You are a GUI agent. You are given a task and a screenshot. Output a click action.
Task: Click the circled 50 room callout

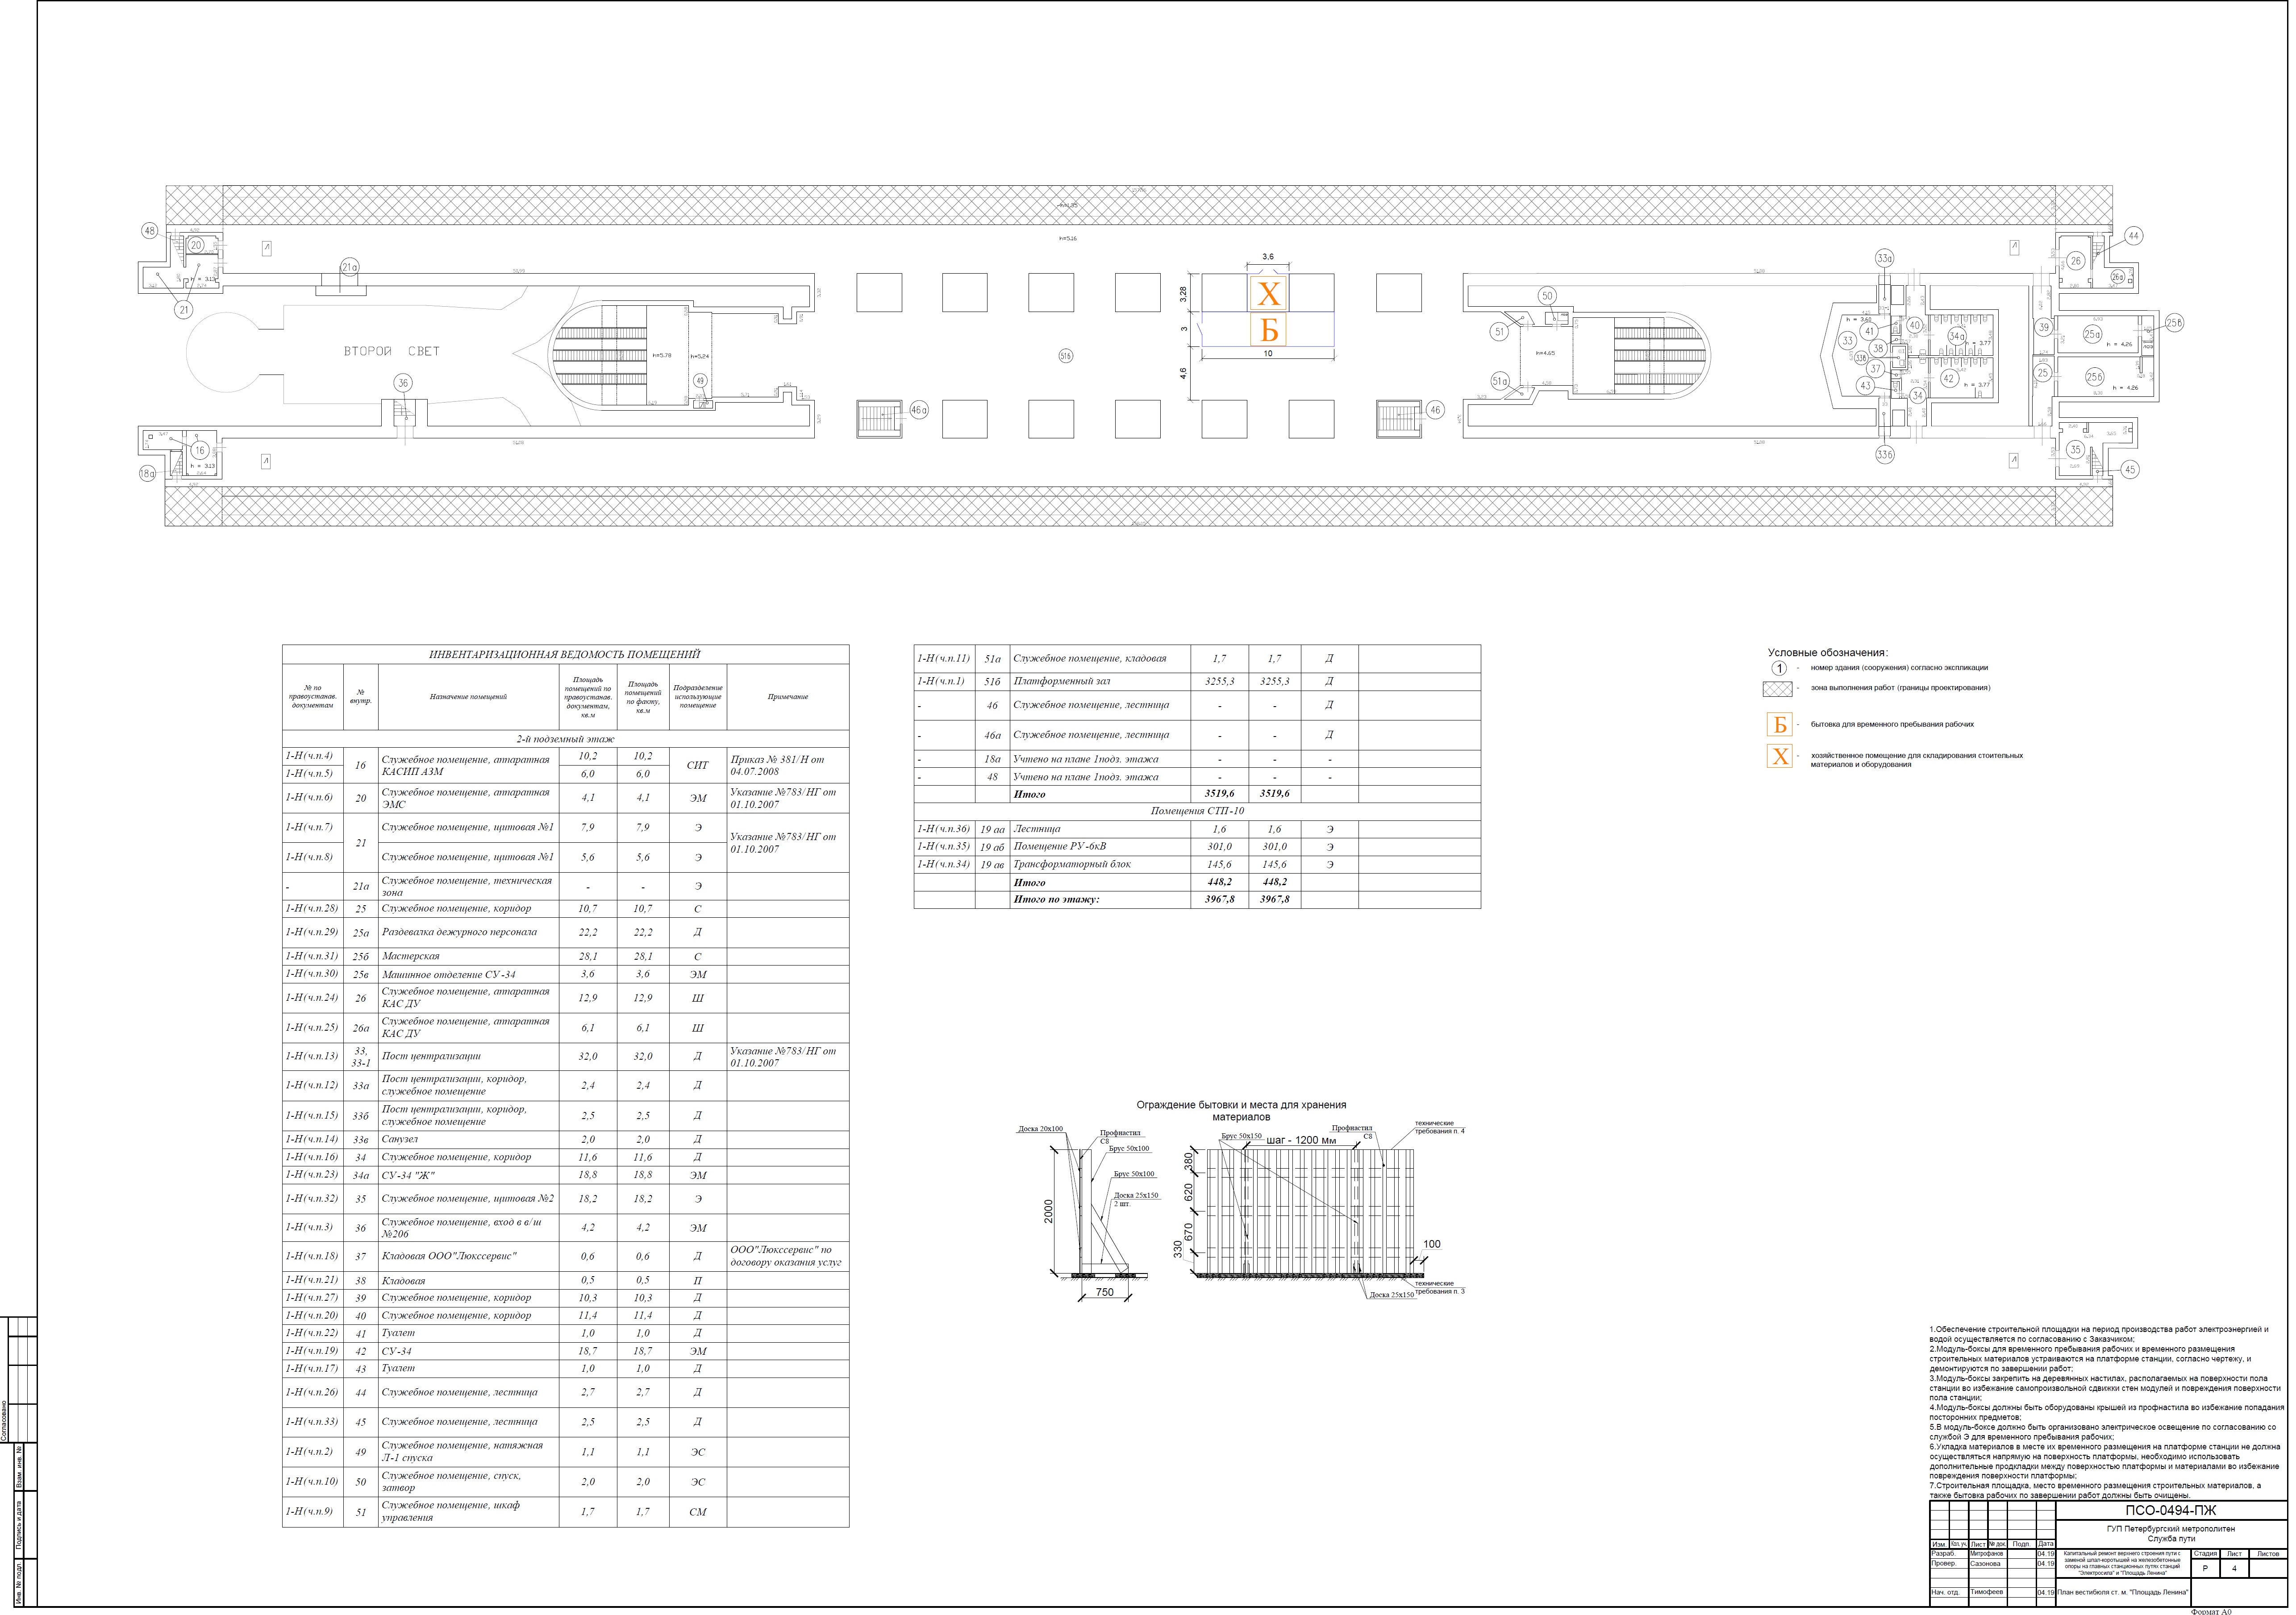pyautogui.click(x=1548, y=296)
